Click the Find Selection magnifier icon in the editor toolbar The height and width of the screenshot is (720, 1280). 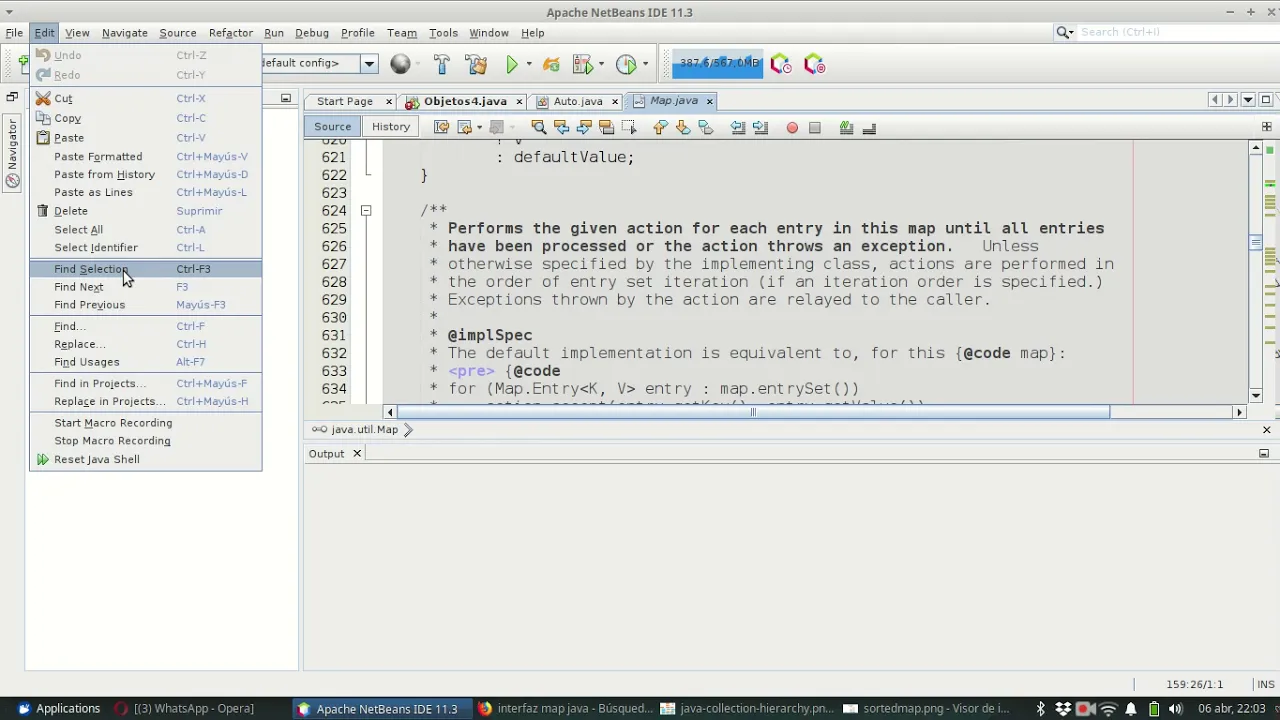point(538,127)
